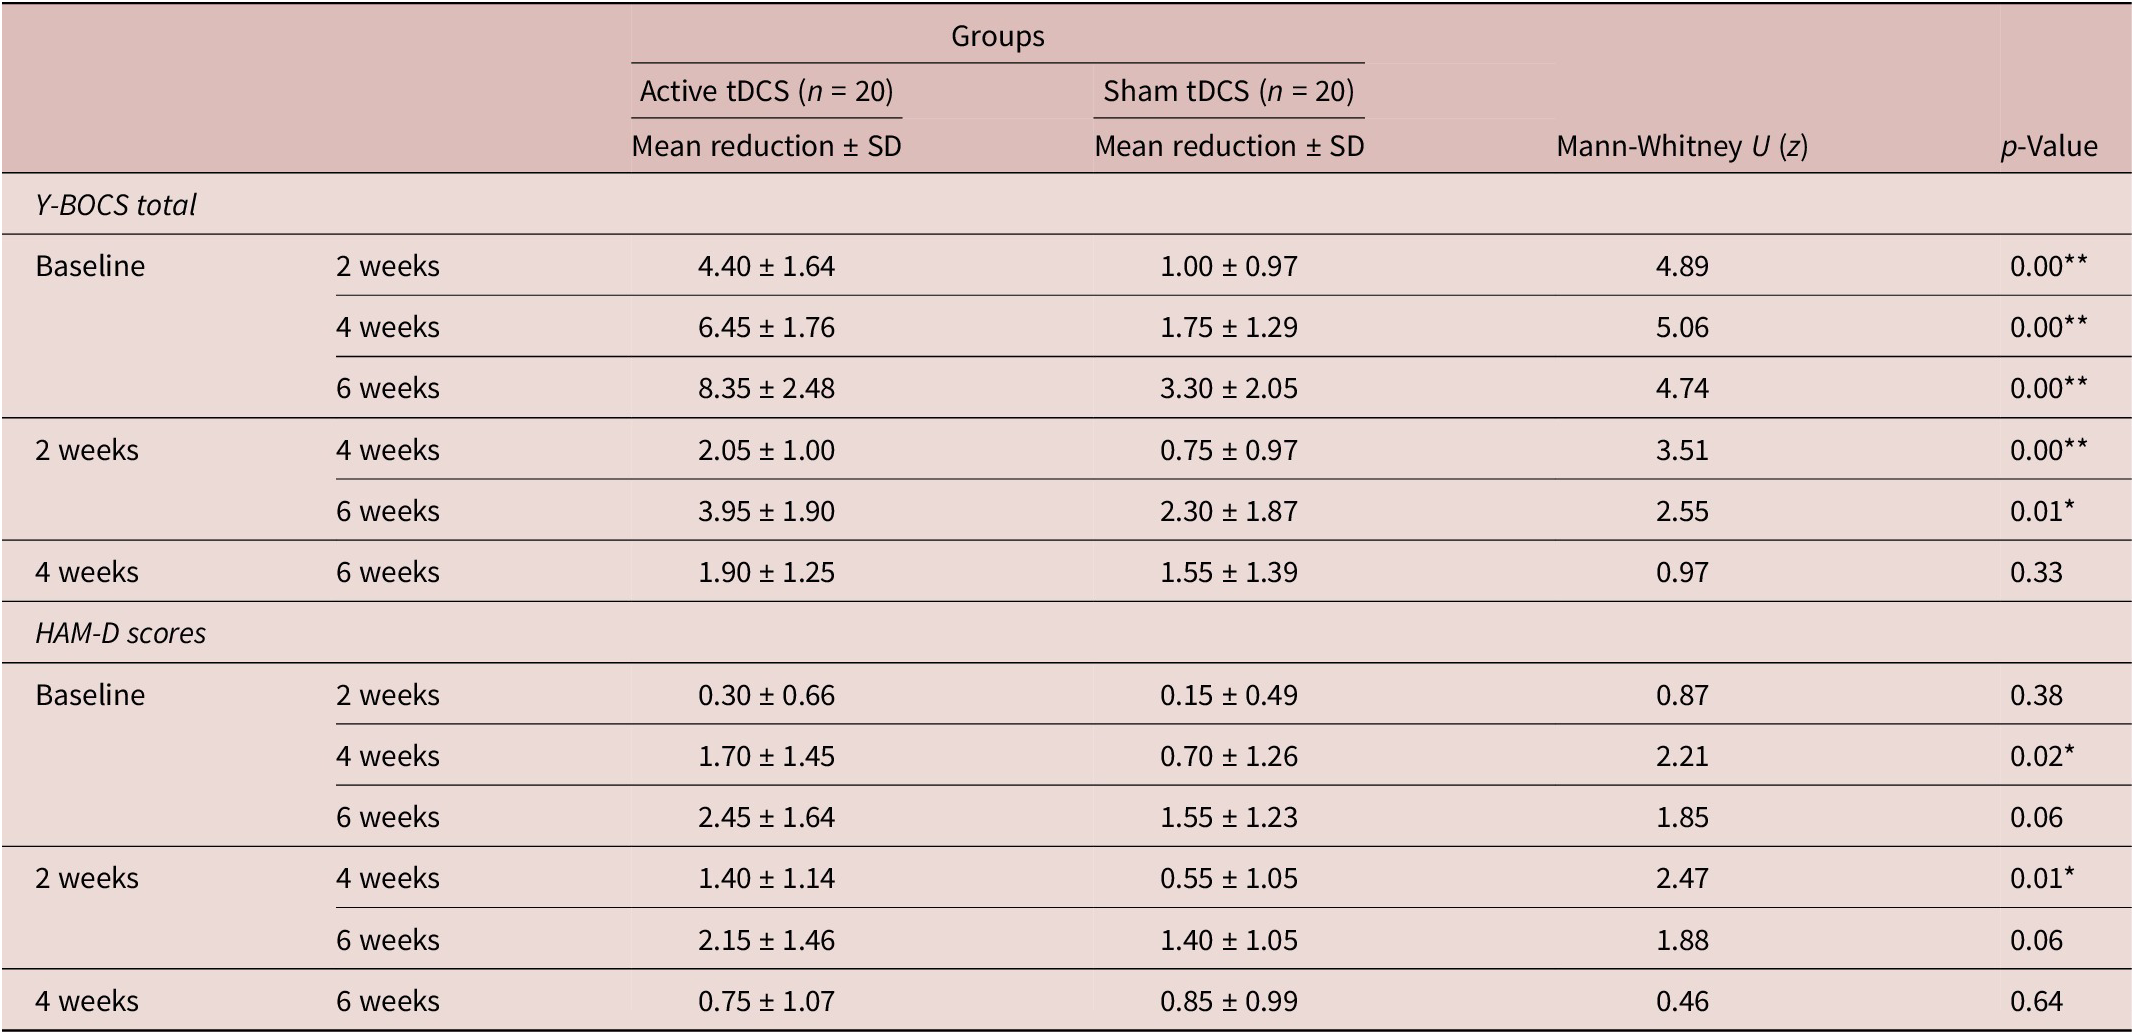
Task: Click the 4.40 ± 1.64 cell
Action: click(x=766, y=266)
